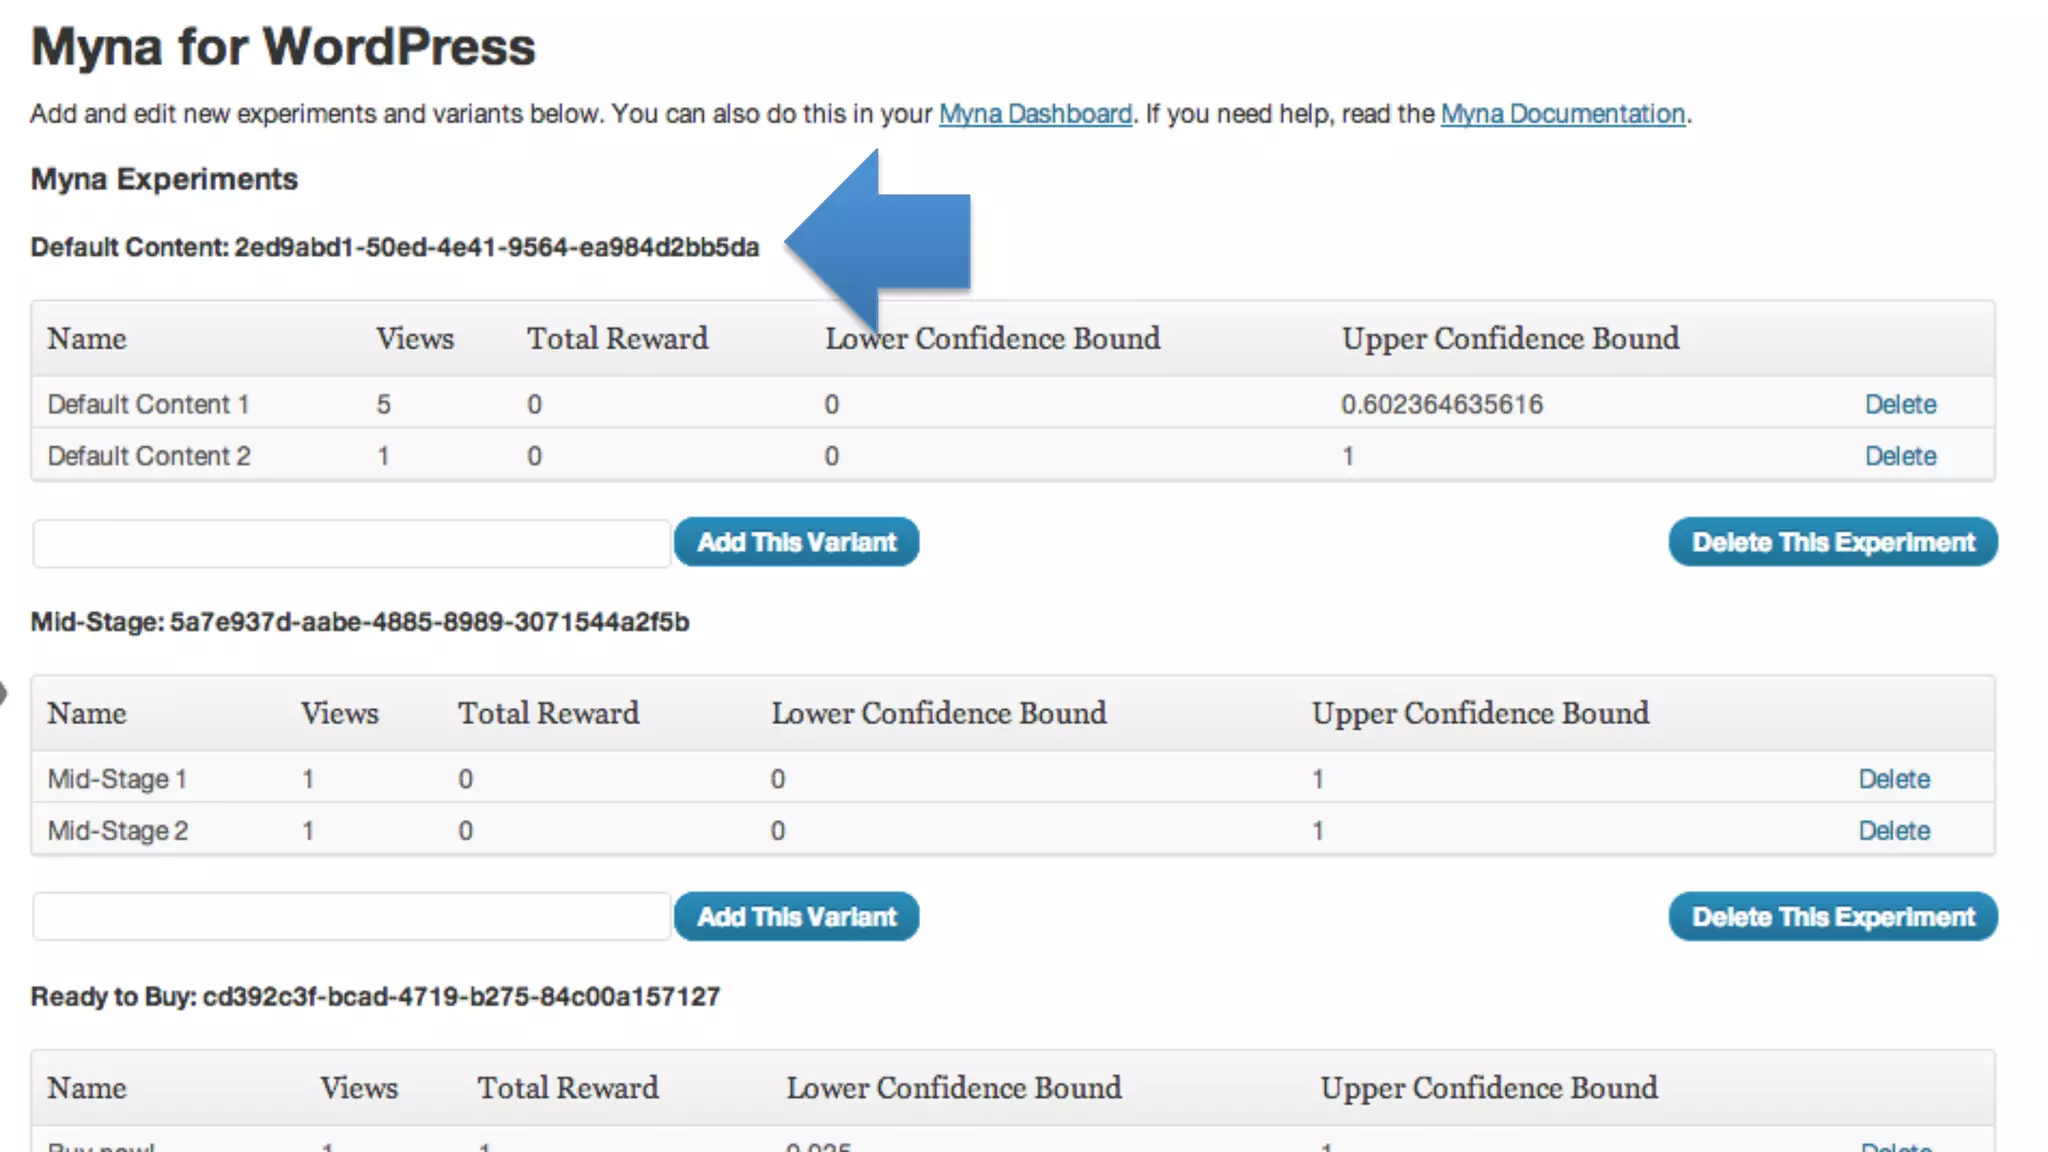
Task: Click the Default Content experiment ID heading
Action: coord(395,247)
